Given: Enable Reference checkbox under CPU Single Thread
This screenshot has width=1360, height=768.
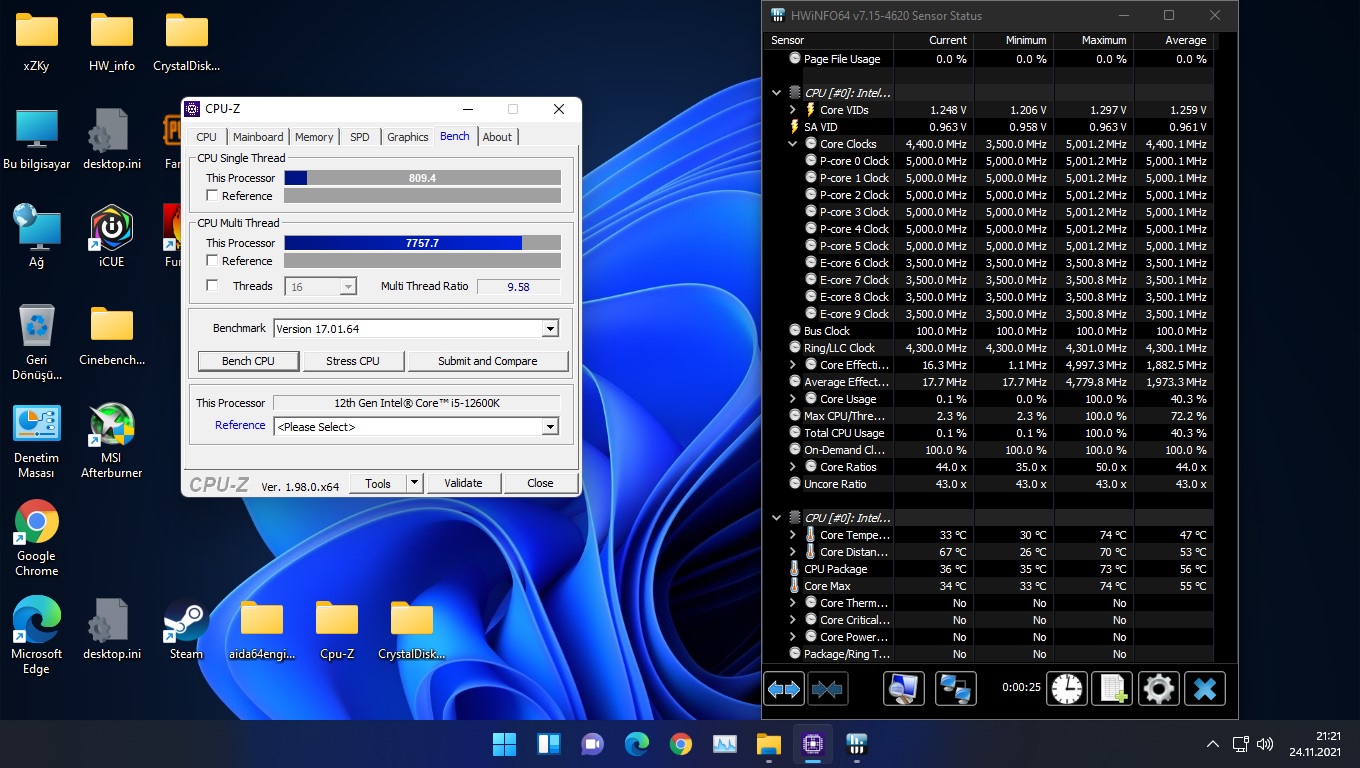Looking at the screenshot, I should coord(212,196).
